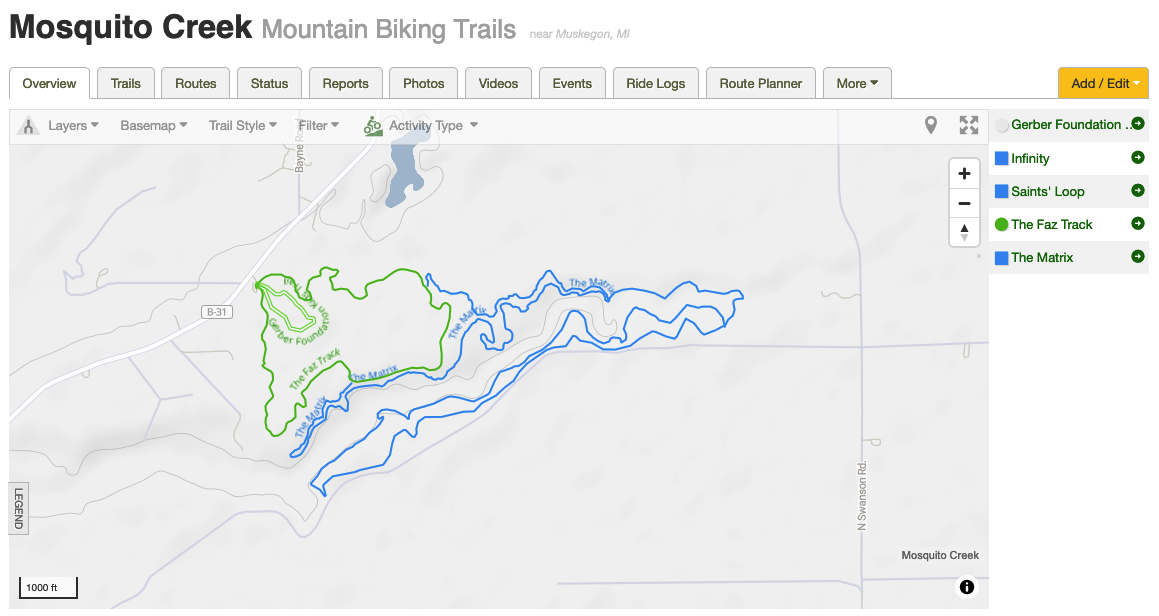
Task: Click arrow icon next to Infinity
Action: 1137,158
